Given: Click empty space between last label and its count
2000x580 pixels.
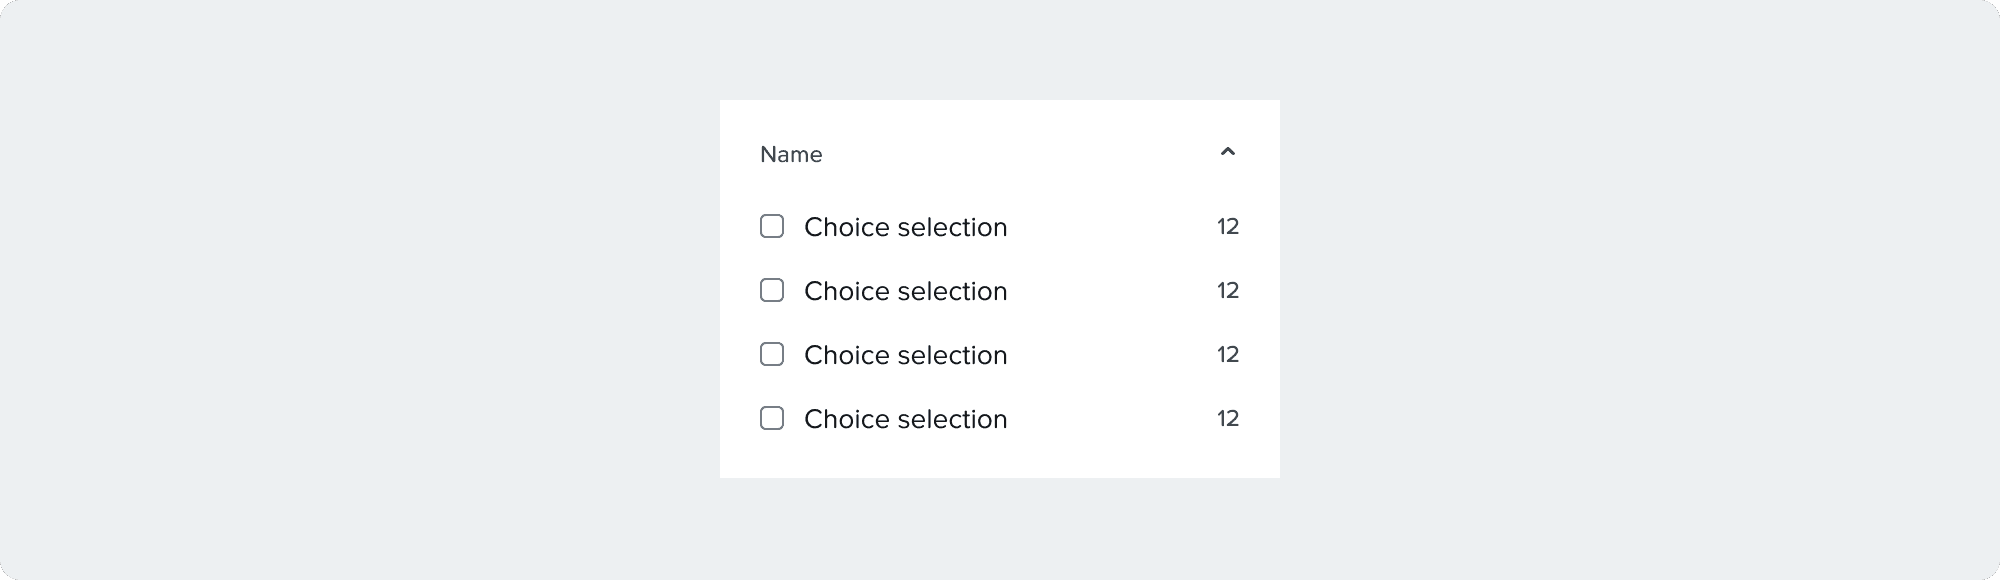Looking at the screenshot, I should (x=1110, y=419).
